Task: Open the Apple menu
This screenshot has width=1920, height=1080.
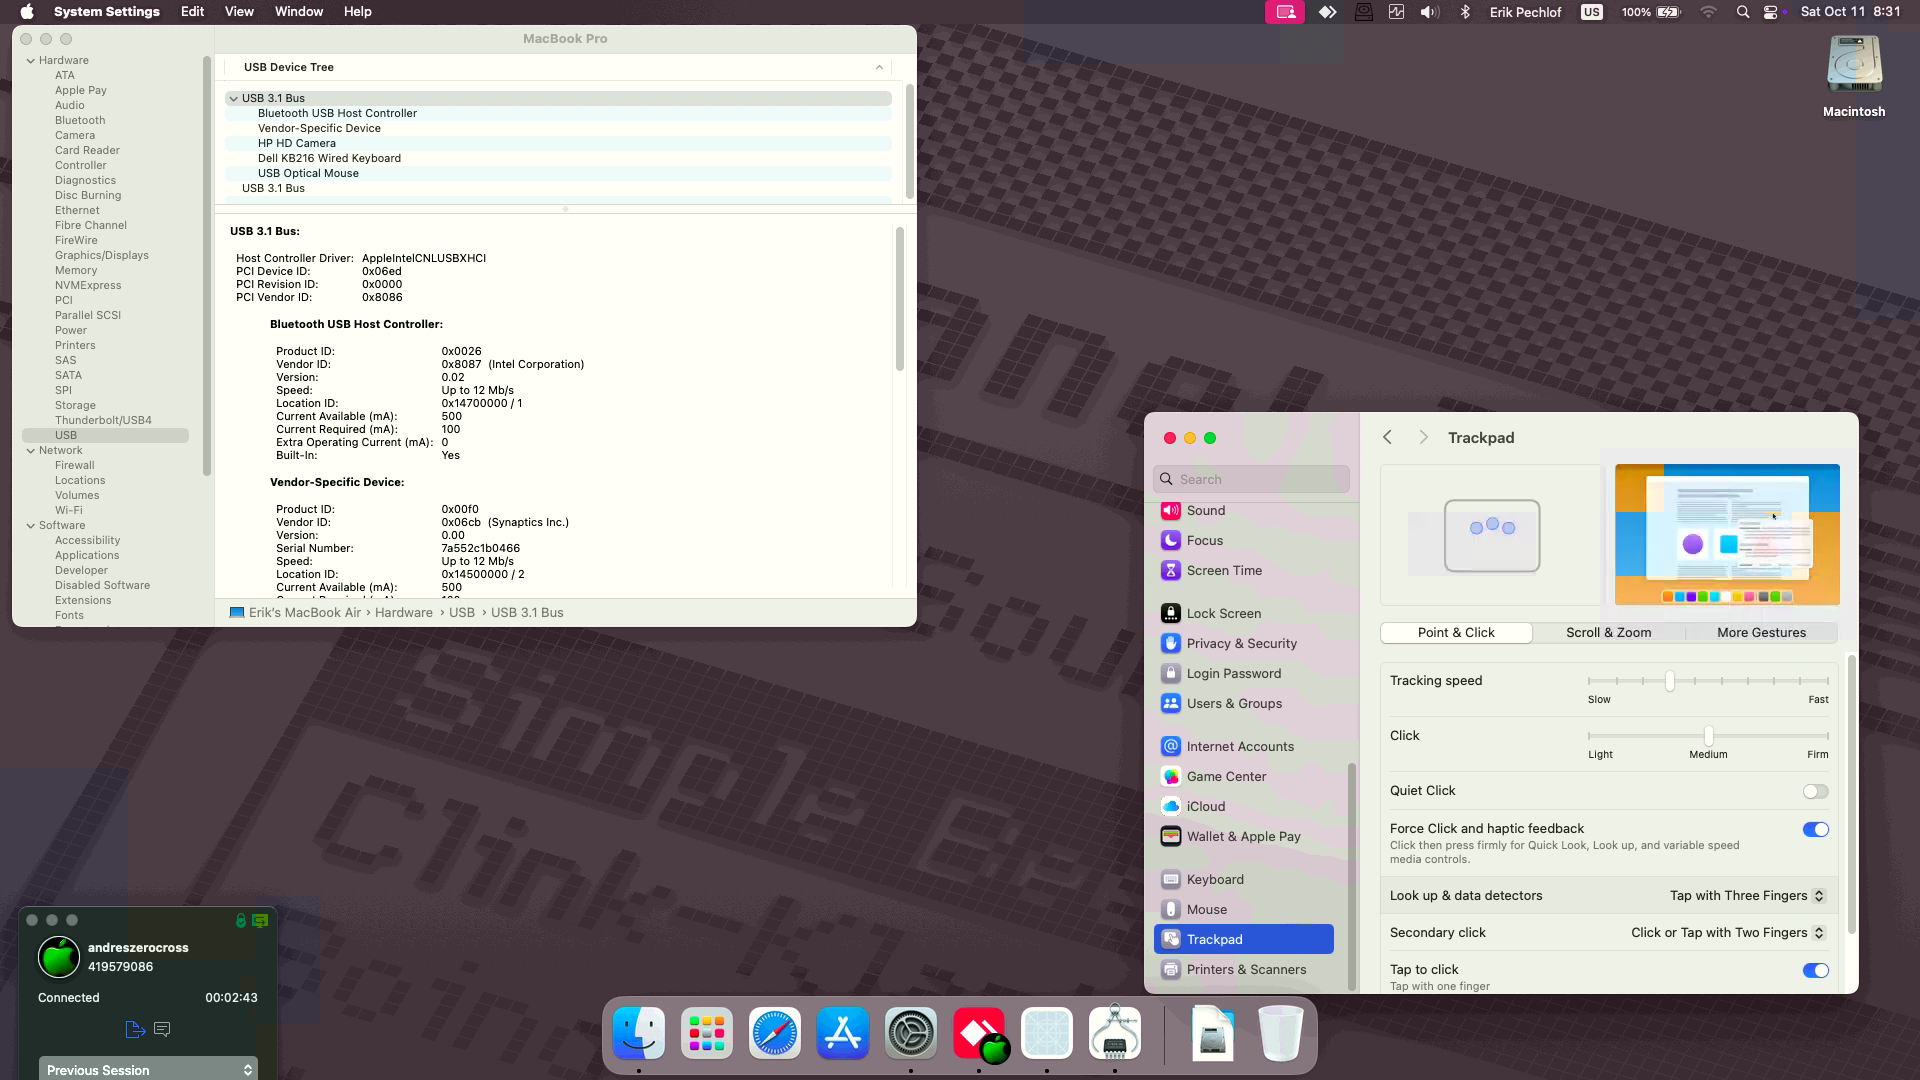Action: (27, 12)
